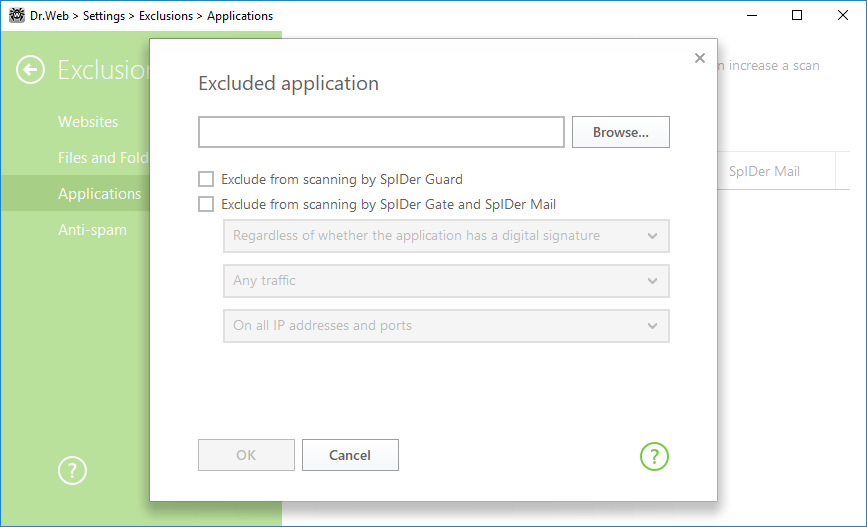This screenshot has height=527, width=867.
Task: Open the Any traffic dropdown
Action: click(446, 281)
